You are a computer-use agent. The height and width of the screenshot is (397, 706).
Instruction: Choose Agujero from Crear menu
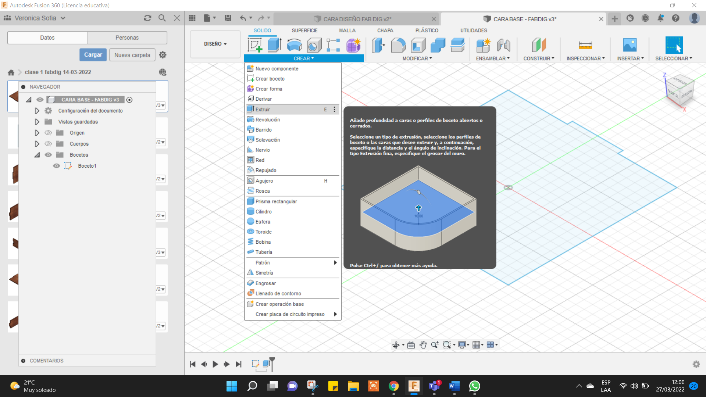pos(293,181)
